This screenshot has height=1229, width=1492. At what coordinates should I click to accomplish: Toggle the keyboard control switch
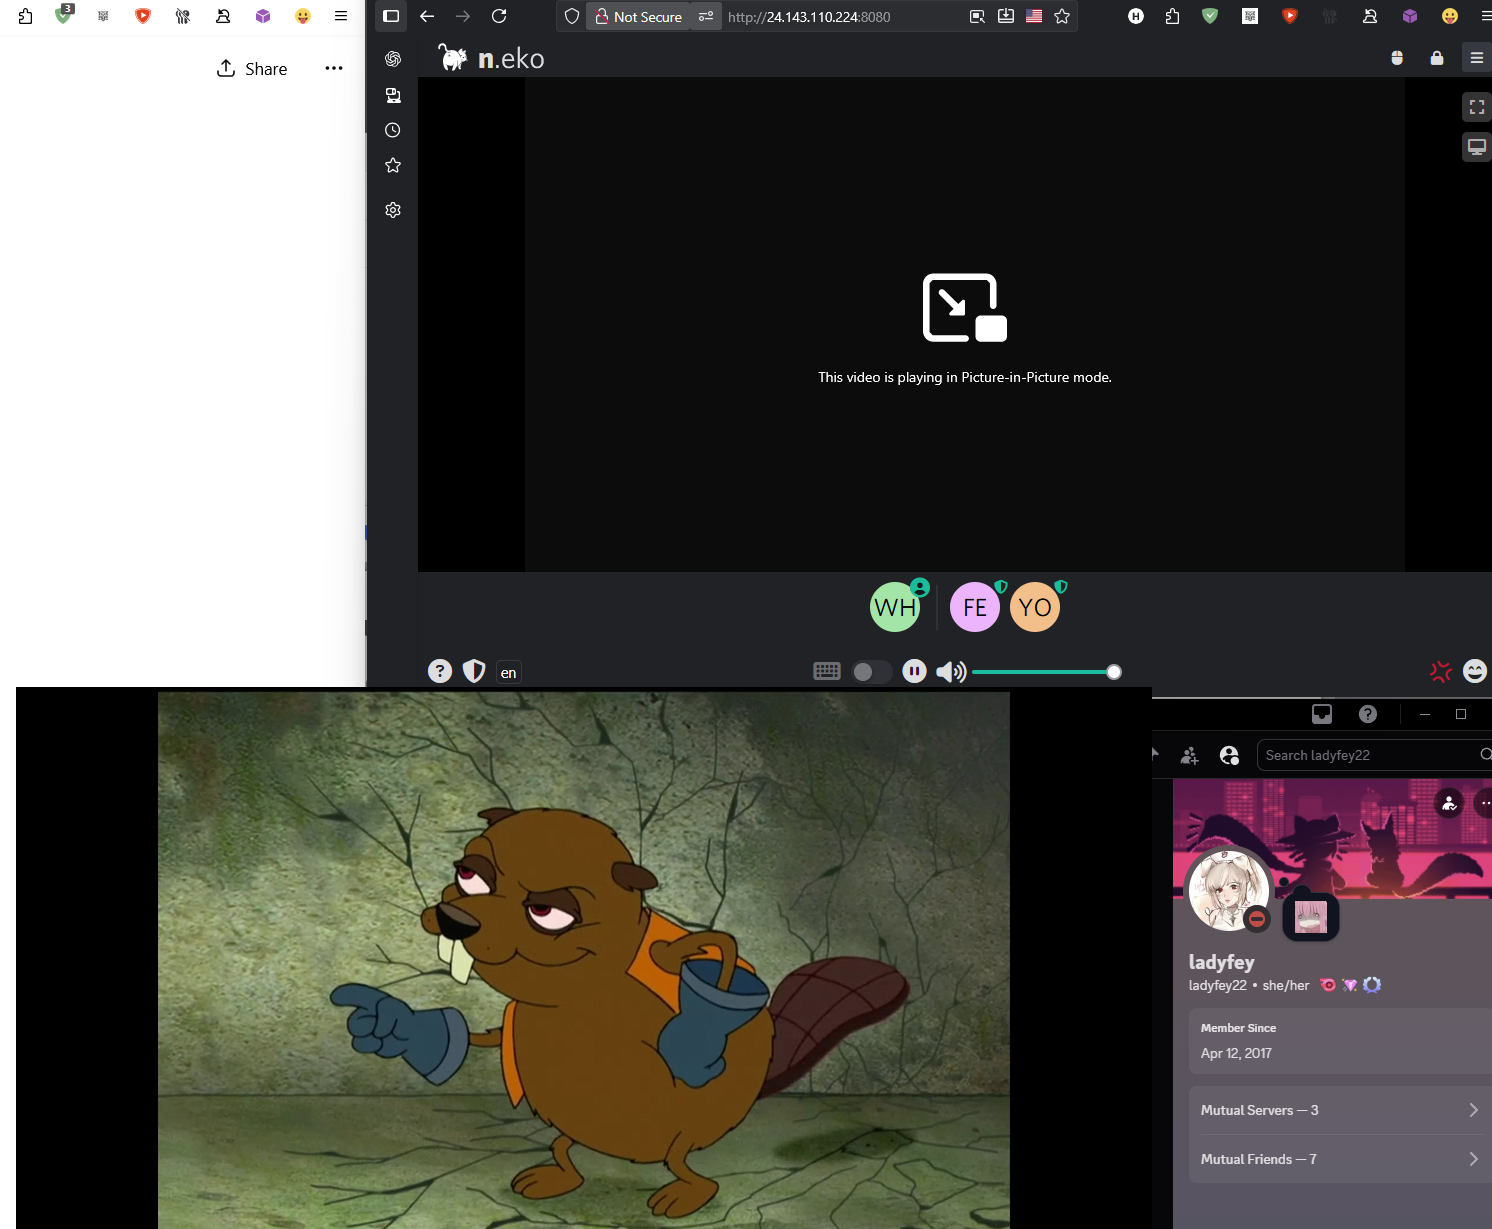coord(870,672)
